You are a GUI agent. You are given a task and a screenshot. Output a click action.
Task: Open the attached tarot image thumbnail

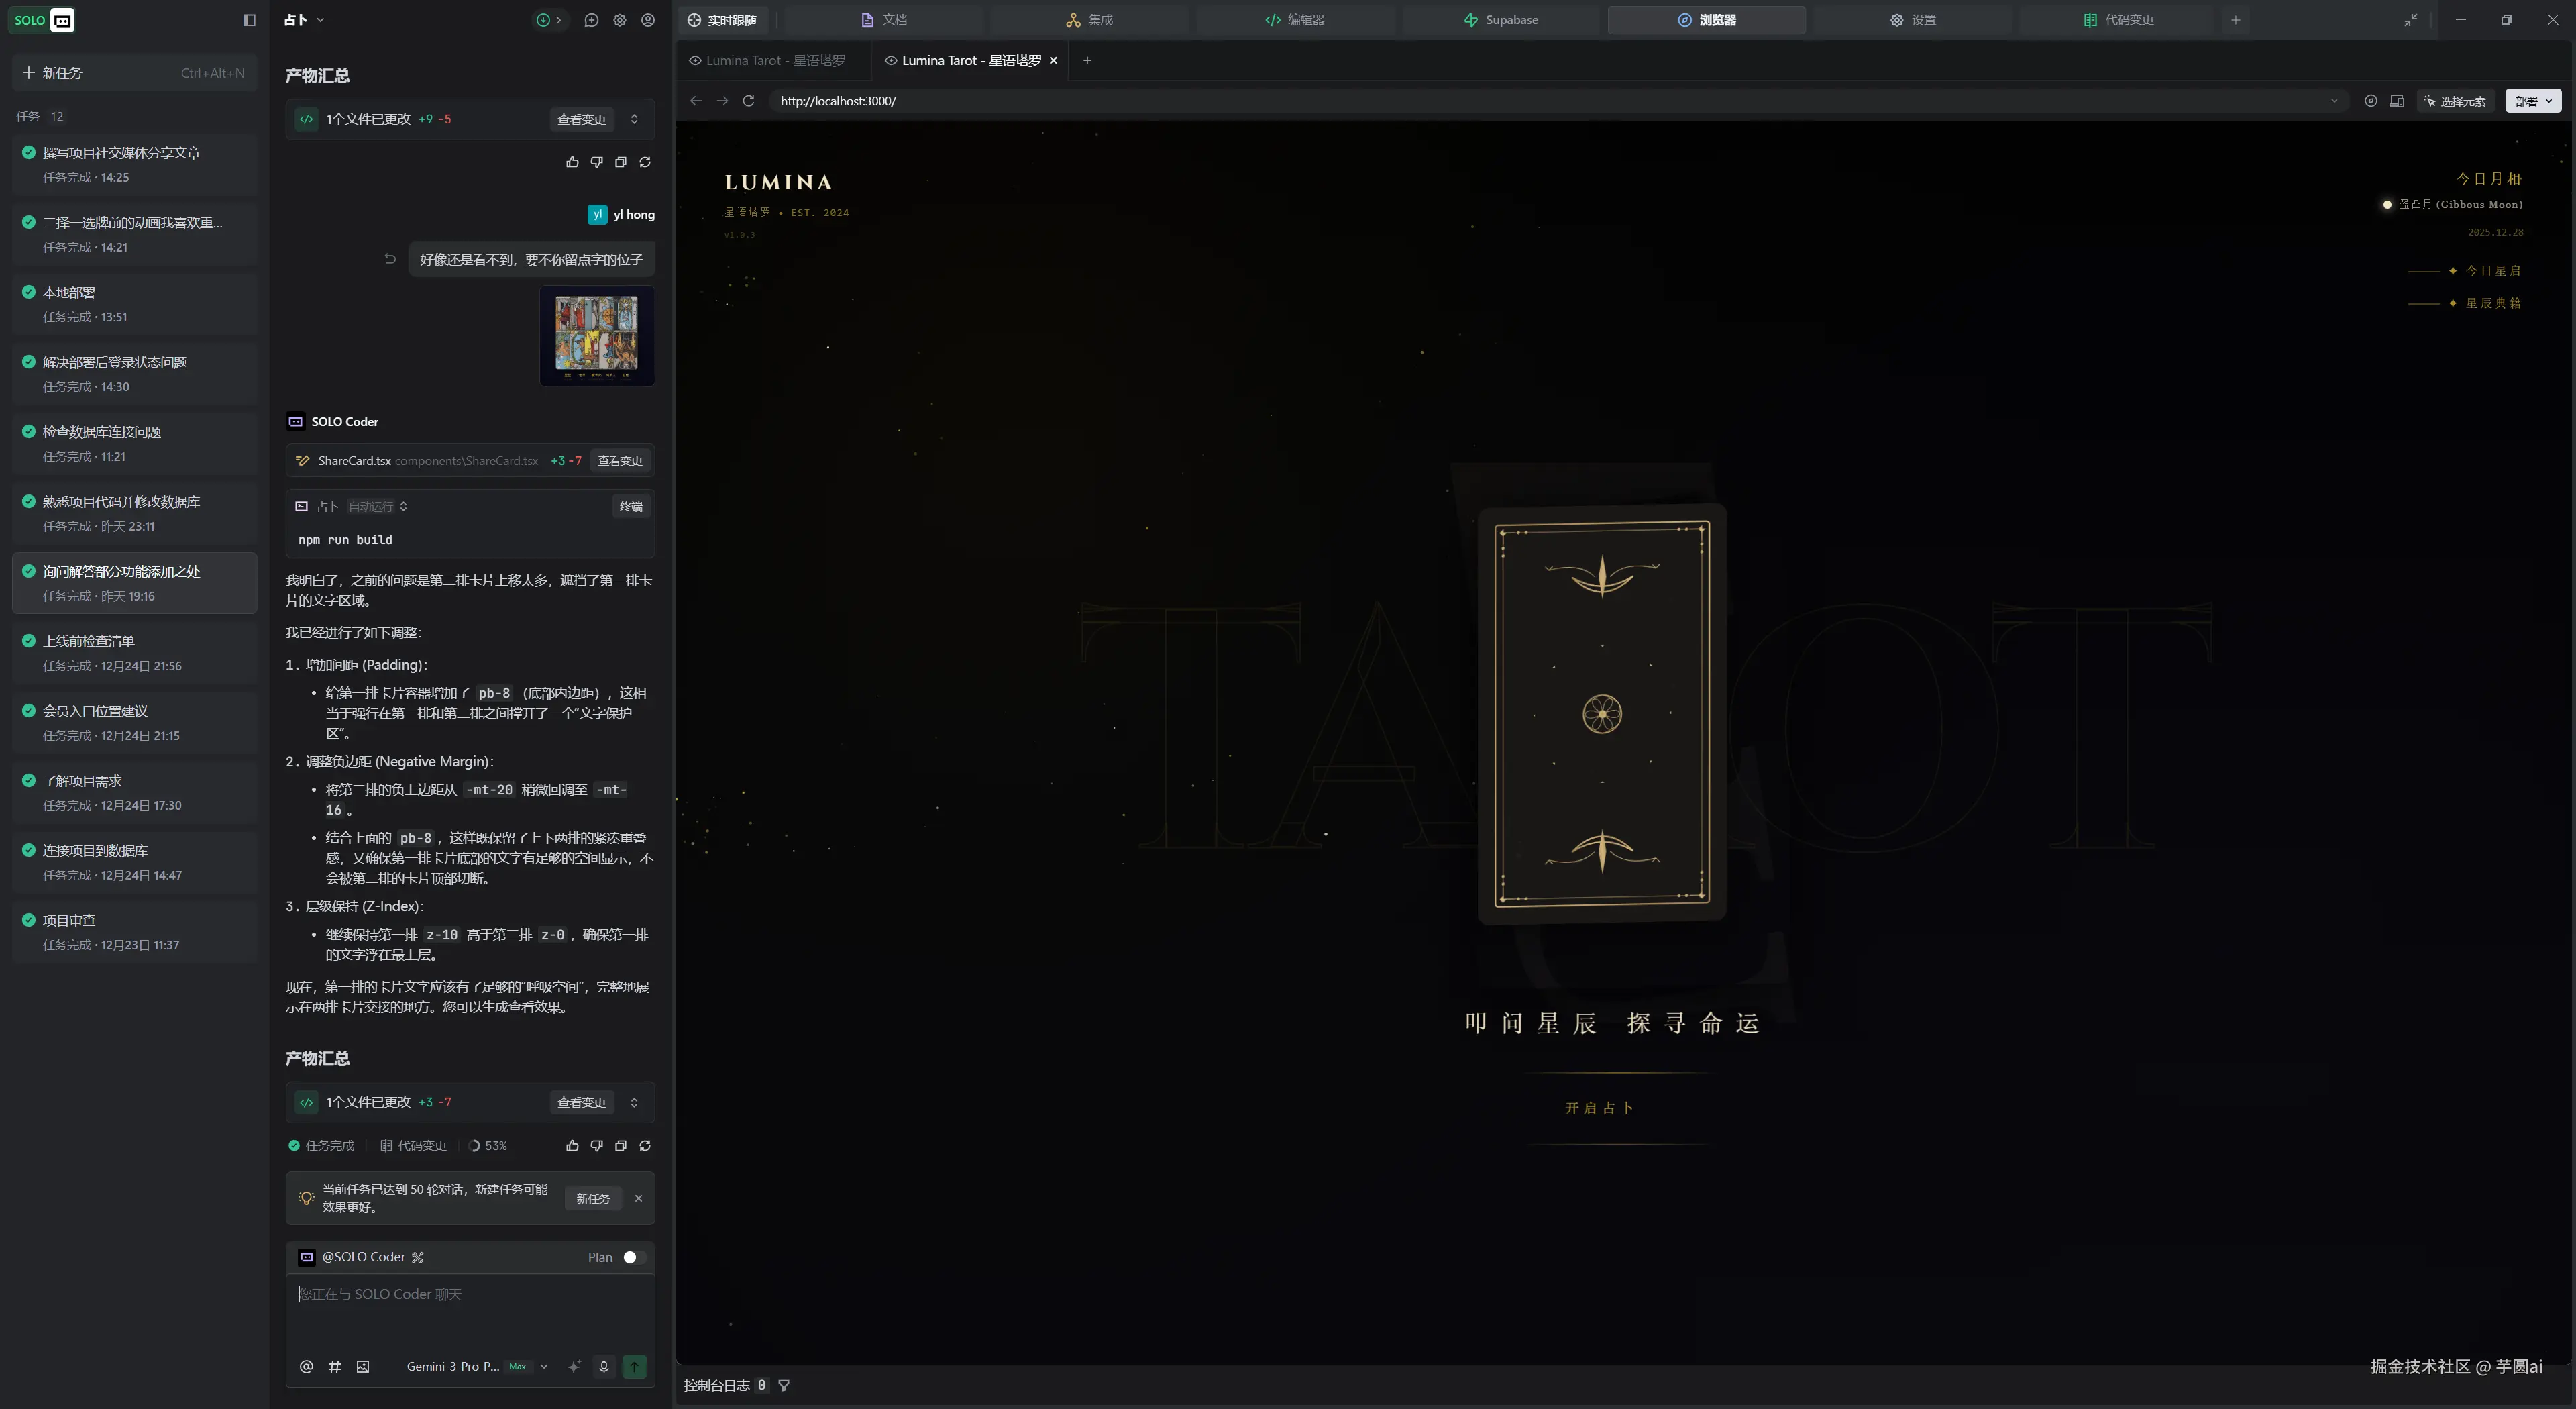[597, 336]
